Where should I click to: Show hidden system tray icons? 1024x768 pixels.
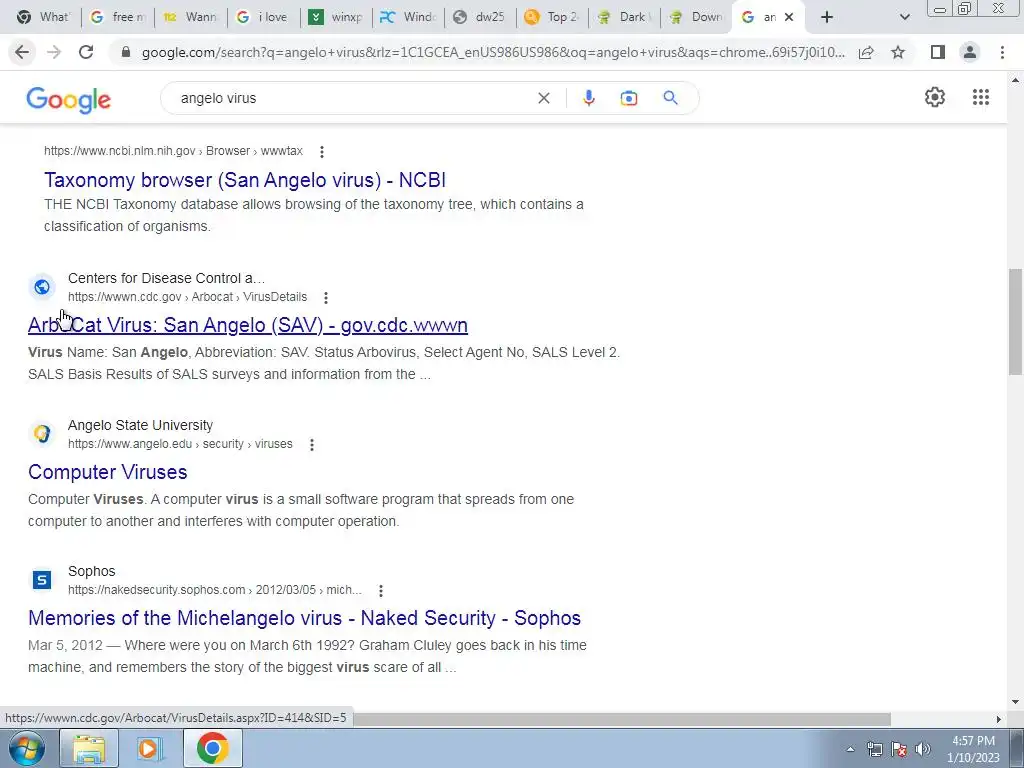(850, 749)
